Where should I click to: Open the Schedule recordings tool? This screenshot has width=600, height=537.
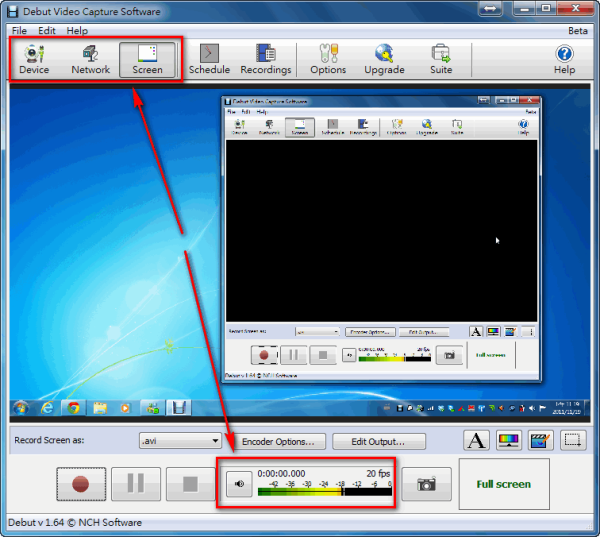coord(209,59)
